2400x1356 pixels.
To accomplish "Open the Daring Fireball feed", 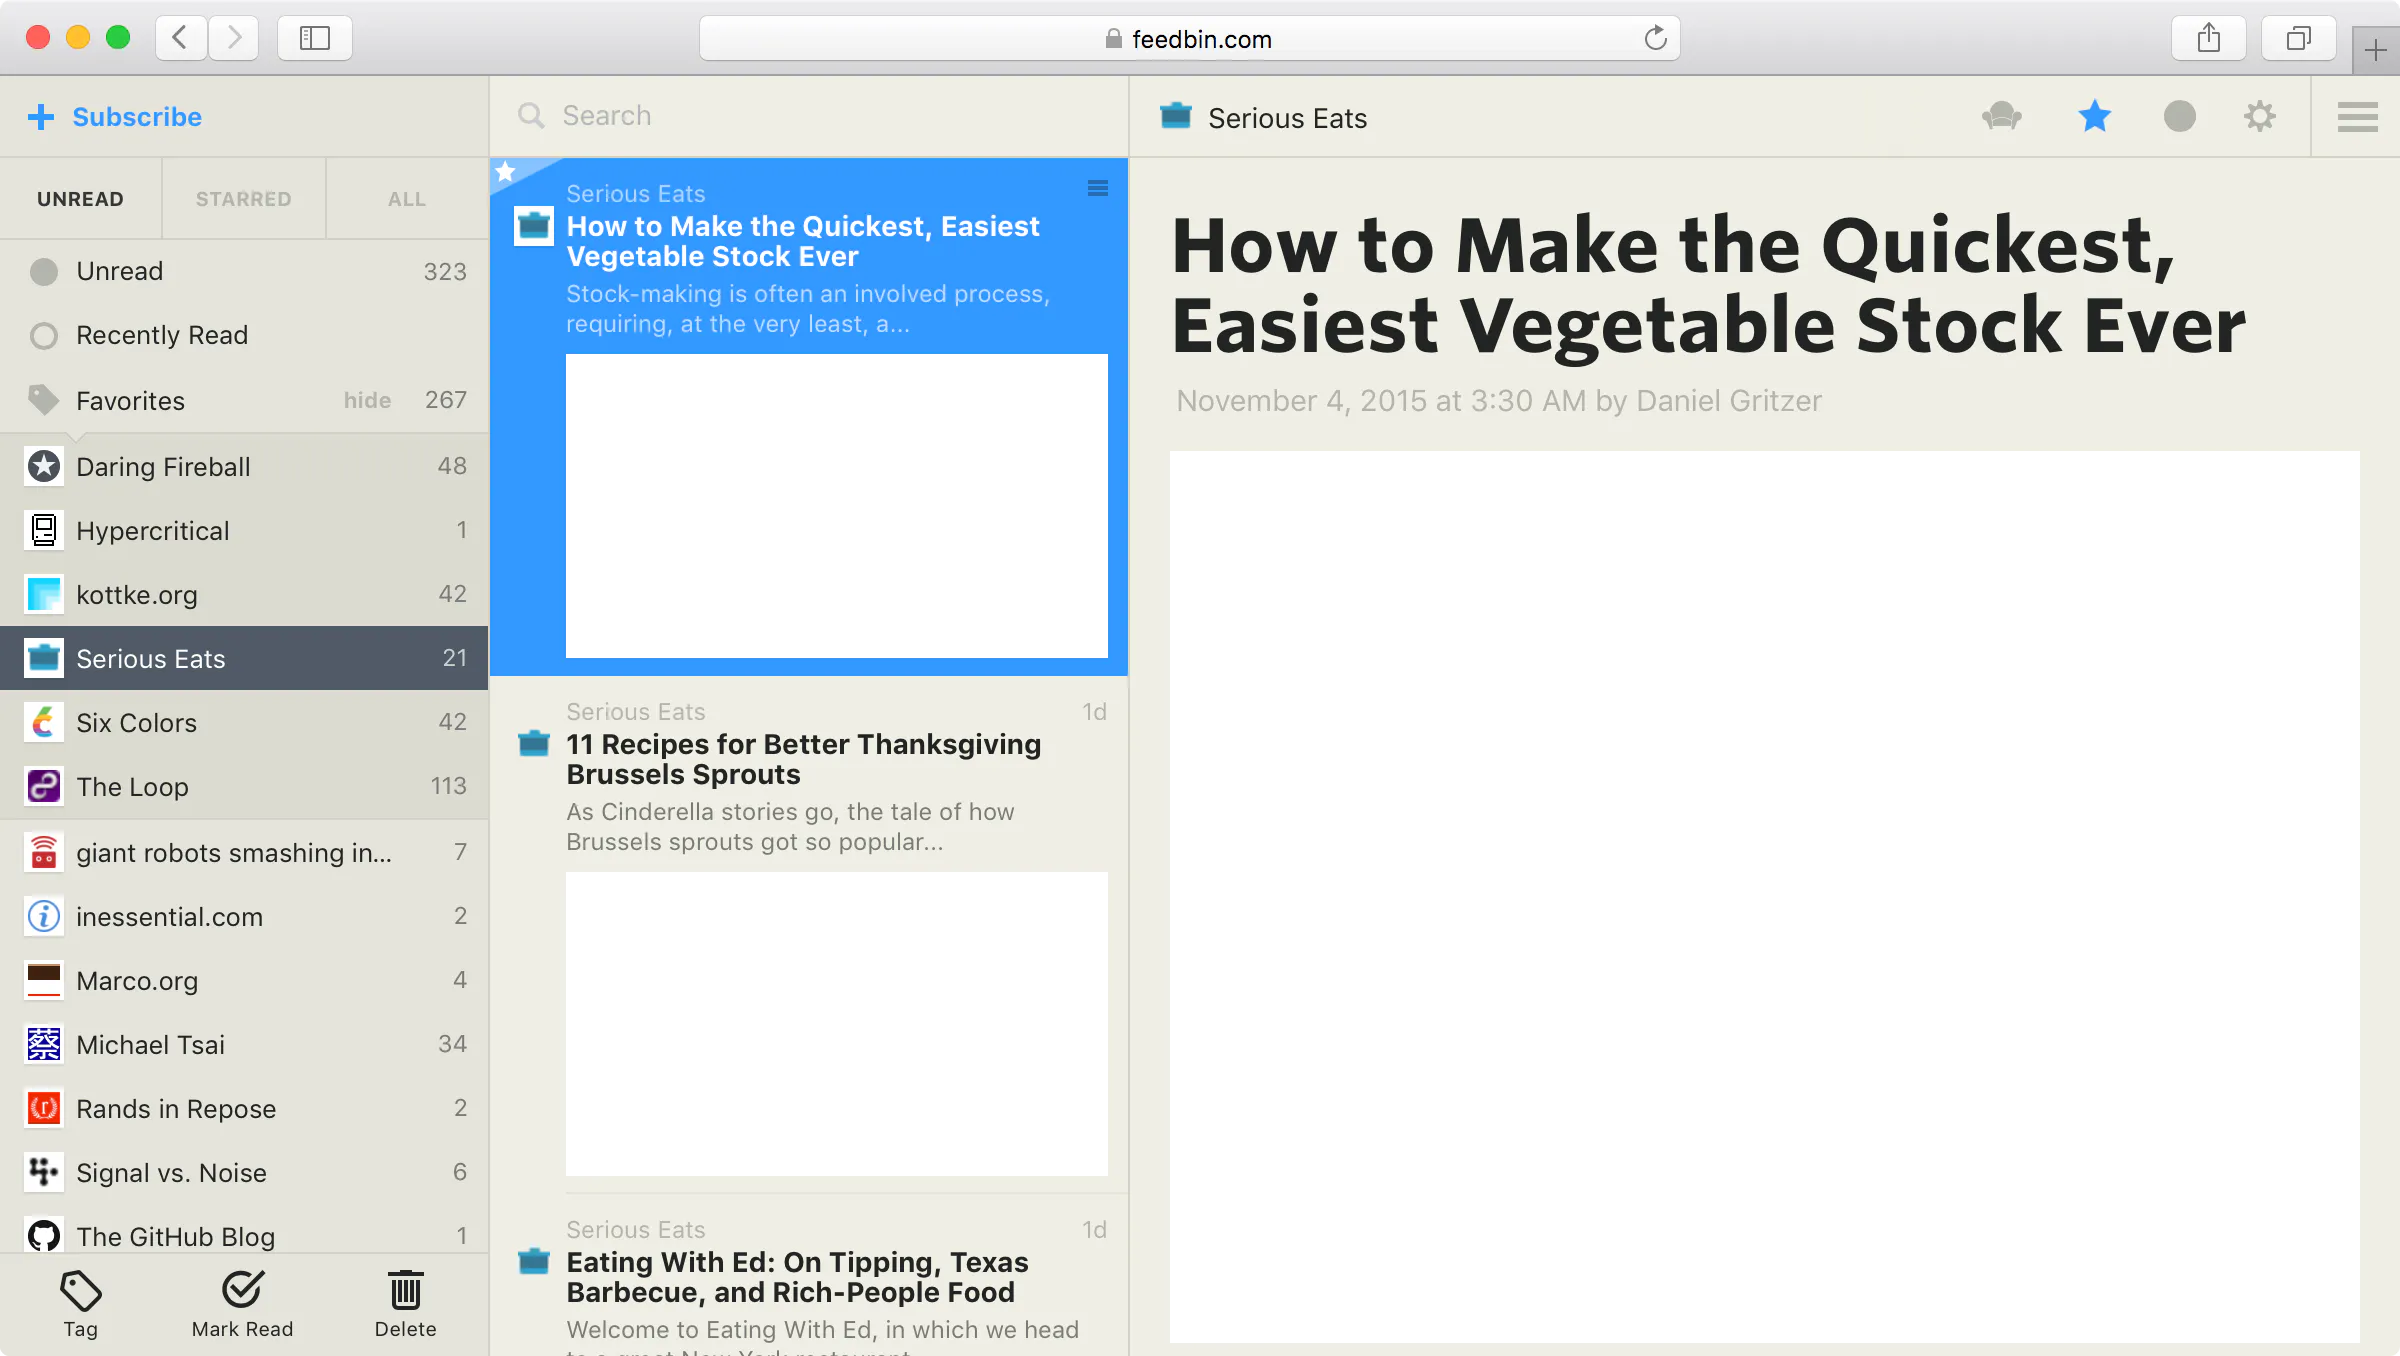I will coord(244,466).
